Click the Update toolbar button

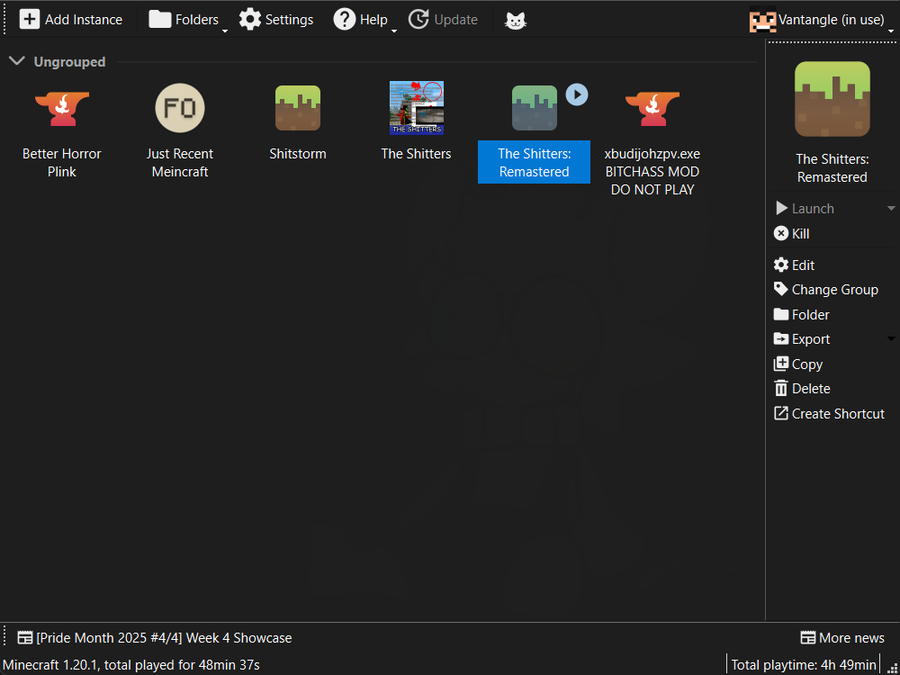[x=443, y=20]
